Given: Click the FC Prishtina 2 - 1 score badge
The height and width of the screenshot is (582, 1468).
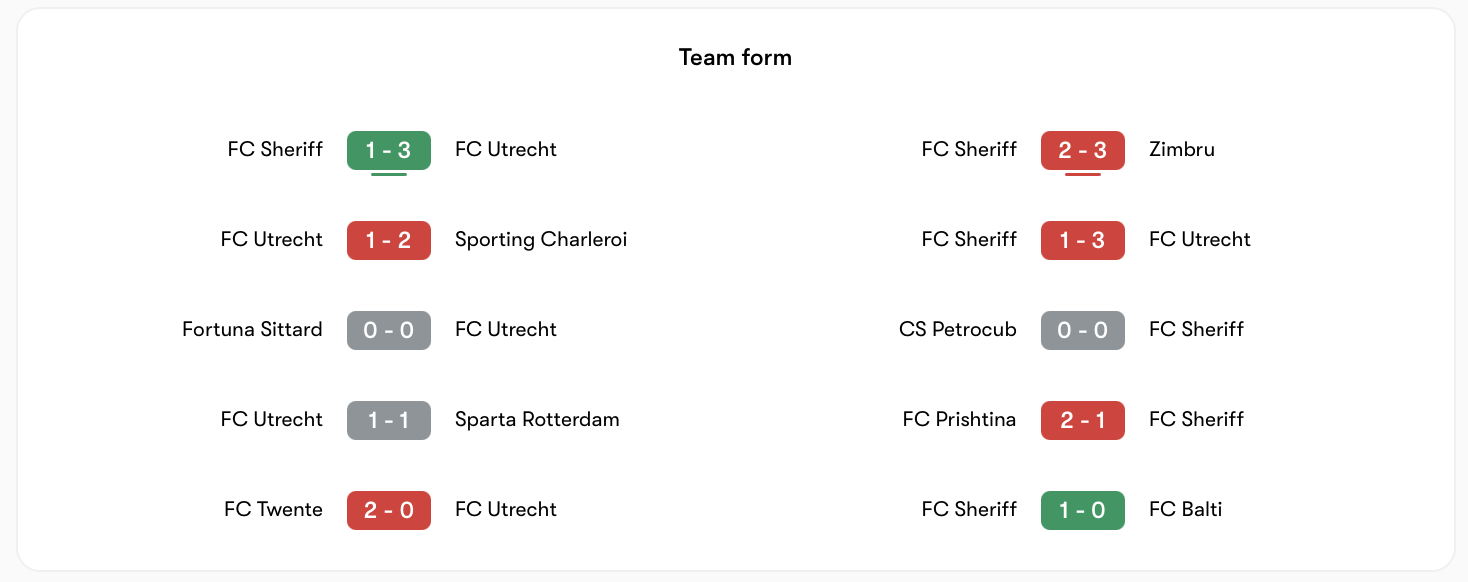Looking at the screenshot, I should click(x=1083, y=420).
